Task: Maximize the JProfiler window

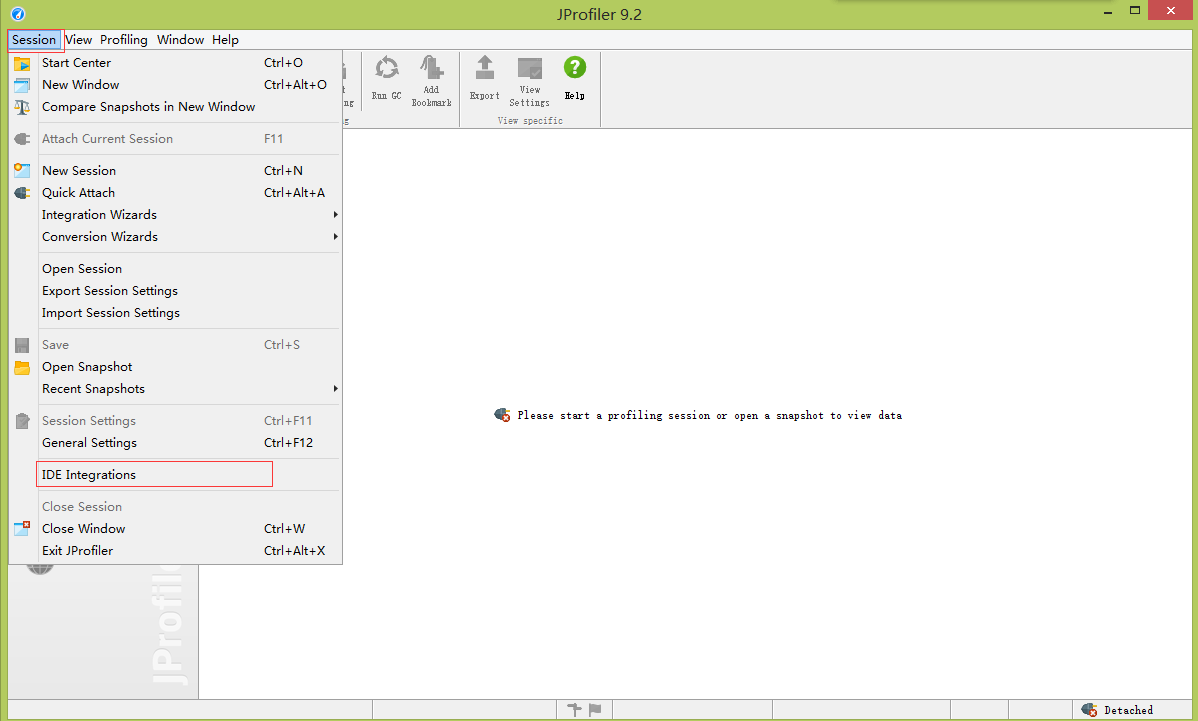Action: (1135, 11)
